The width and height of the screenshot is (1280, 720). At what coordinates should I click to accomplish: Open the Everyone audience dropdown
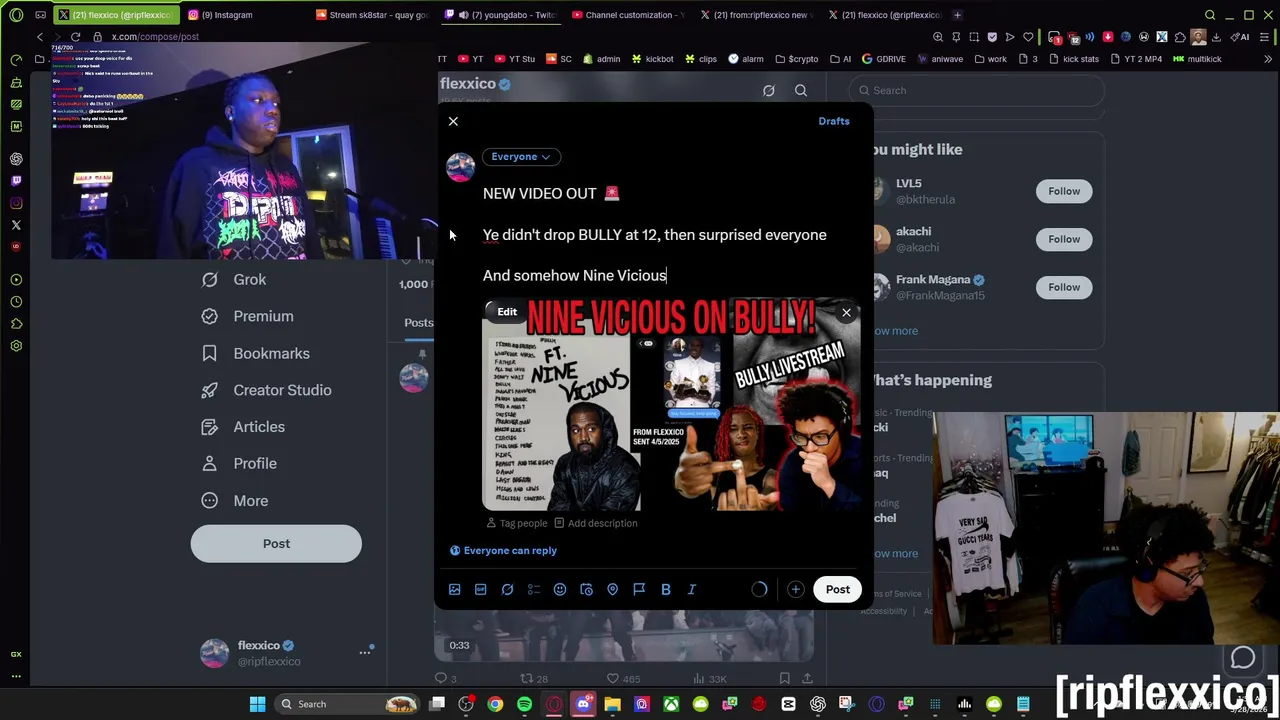521,157
